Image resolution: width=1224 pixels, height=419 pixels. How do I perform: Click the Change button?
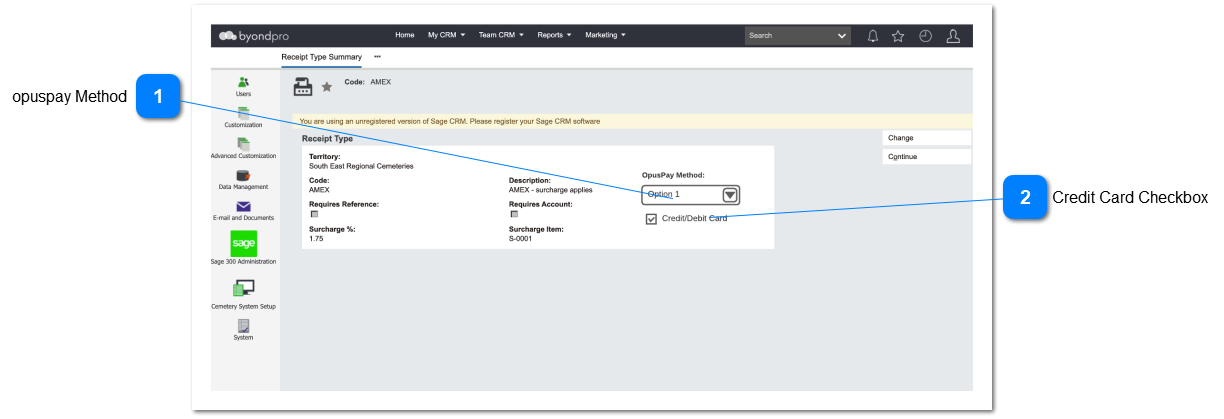(x=927, y=138)
